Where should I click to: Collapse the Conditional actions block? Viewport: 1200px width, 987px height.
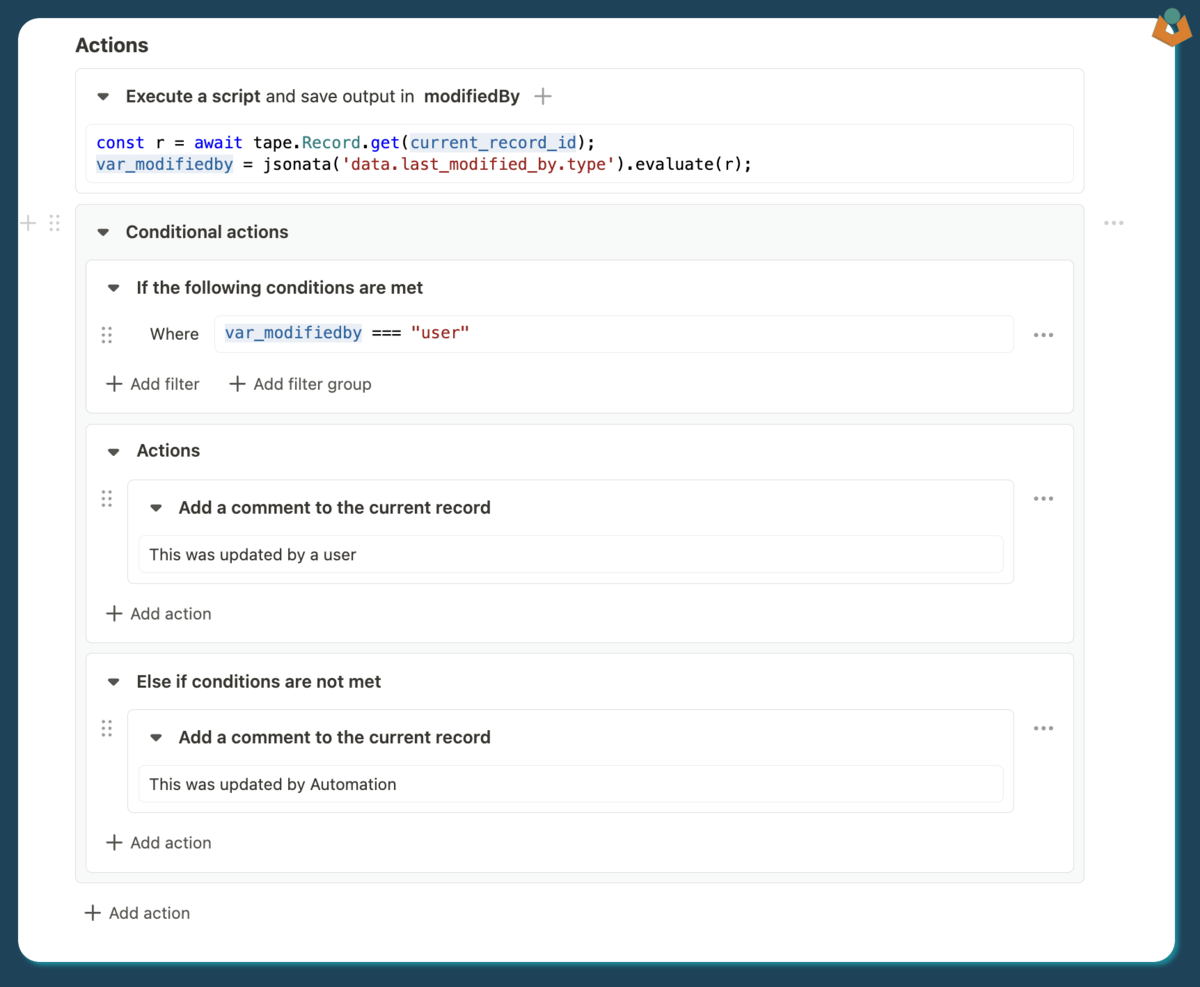(103, 232)
